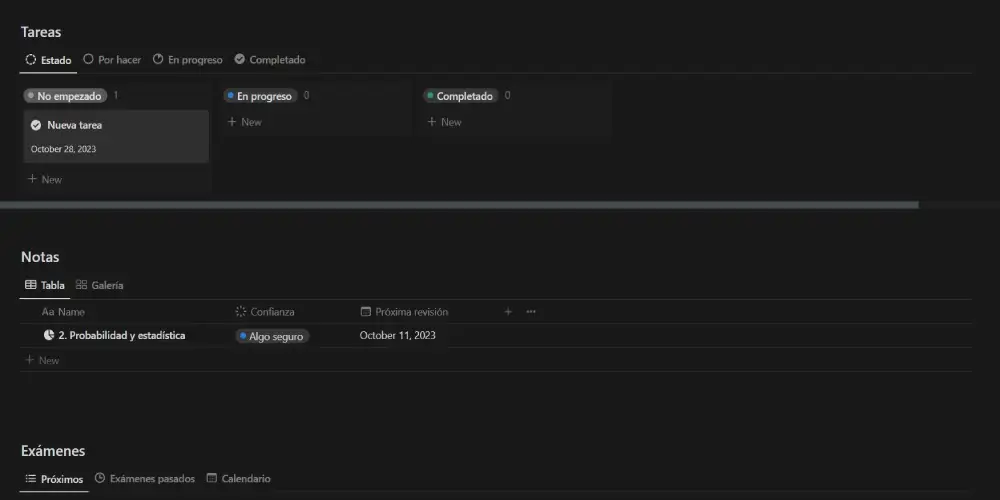Open the Calendario view in Exámenes
The height and width of the screenshot is (500, 1000).
(239, 479)
